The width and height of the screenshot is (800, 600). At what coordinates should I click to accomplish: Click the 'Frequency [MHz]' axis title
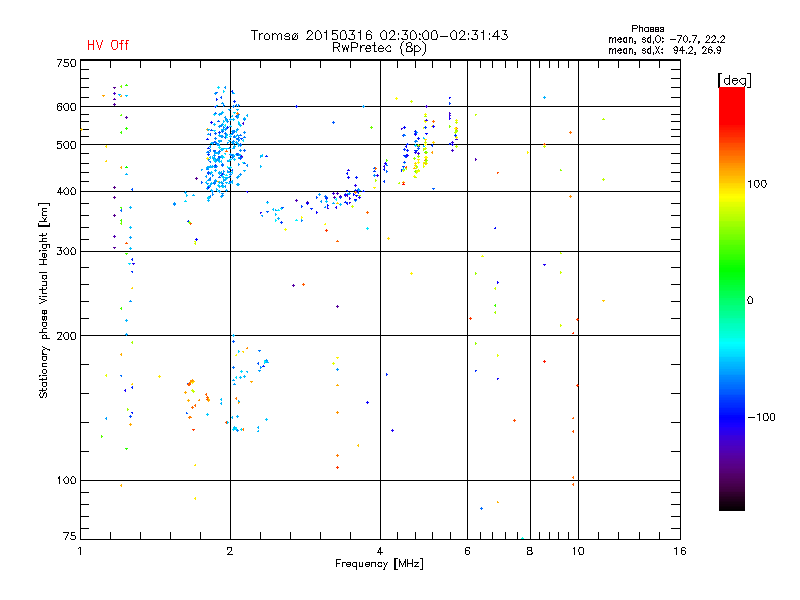pyautogui.click(x=379, y=564)
